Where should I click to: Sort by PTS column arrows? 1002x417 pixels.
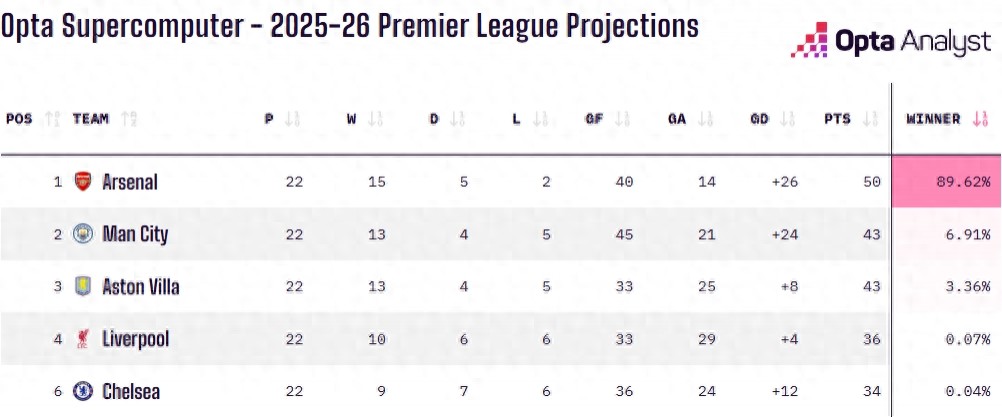coord(869,119)
